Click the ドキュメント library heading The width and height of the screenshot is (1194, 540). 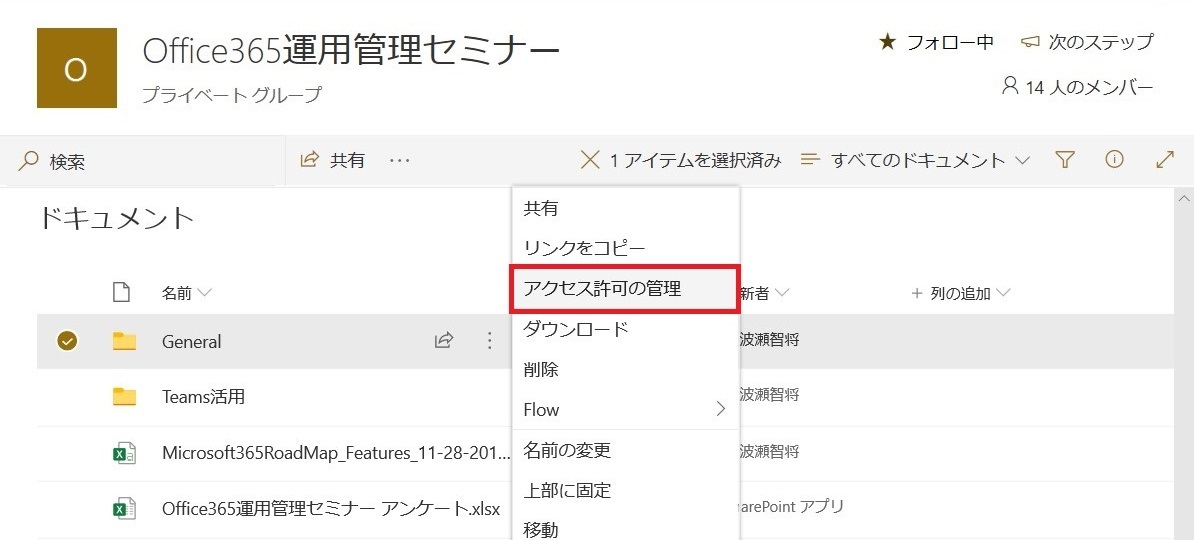116,218
